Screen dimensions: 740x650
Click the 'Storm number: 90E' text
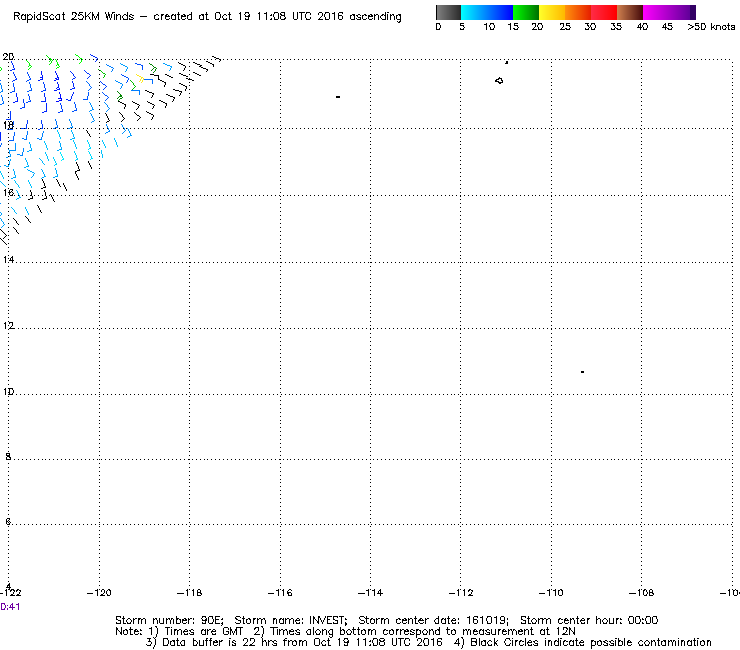(x=169, y=620)
